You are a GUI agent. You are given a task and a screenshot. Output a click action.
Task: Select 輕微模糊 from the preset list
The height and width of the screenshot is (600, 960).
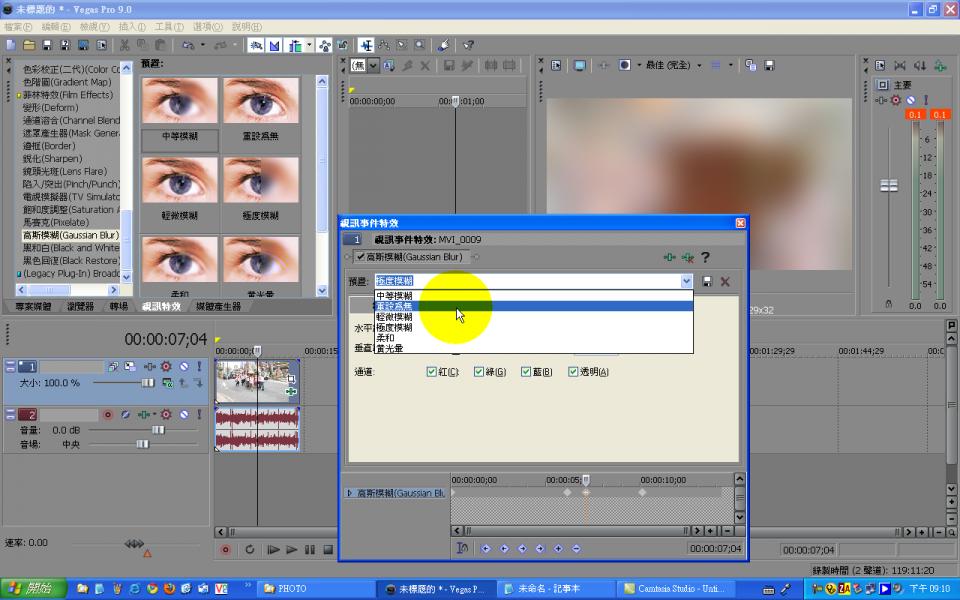(394, 317)
